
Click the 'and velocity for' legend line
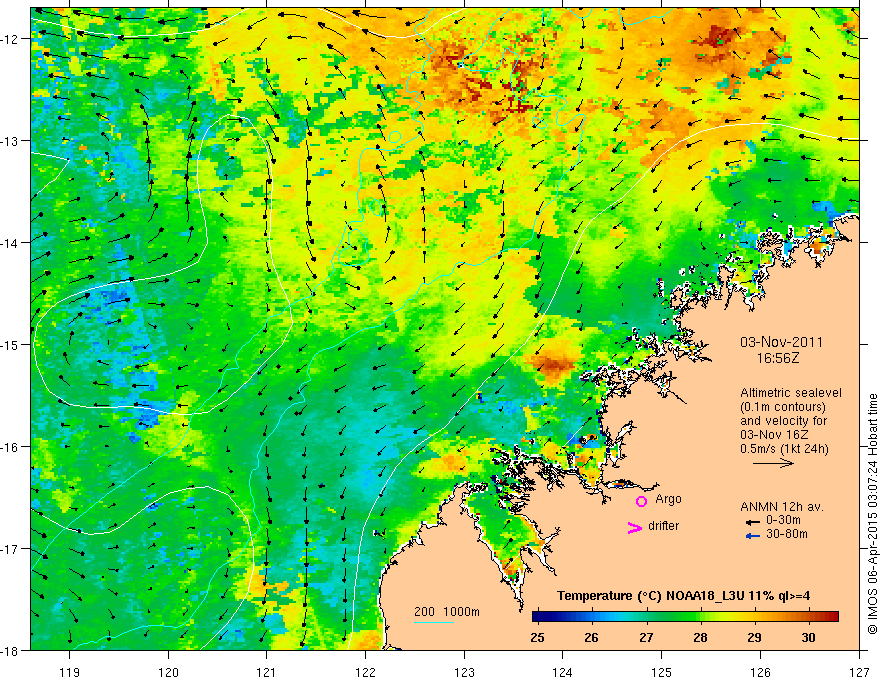click(783, 421)
